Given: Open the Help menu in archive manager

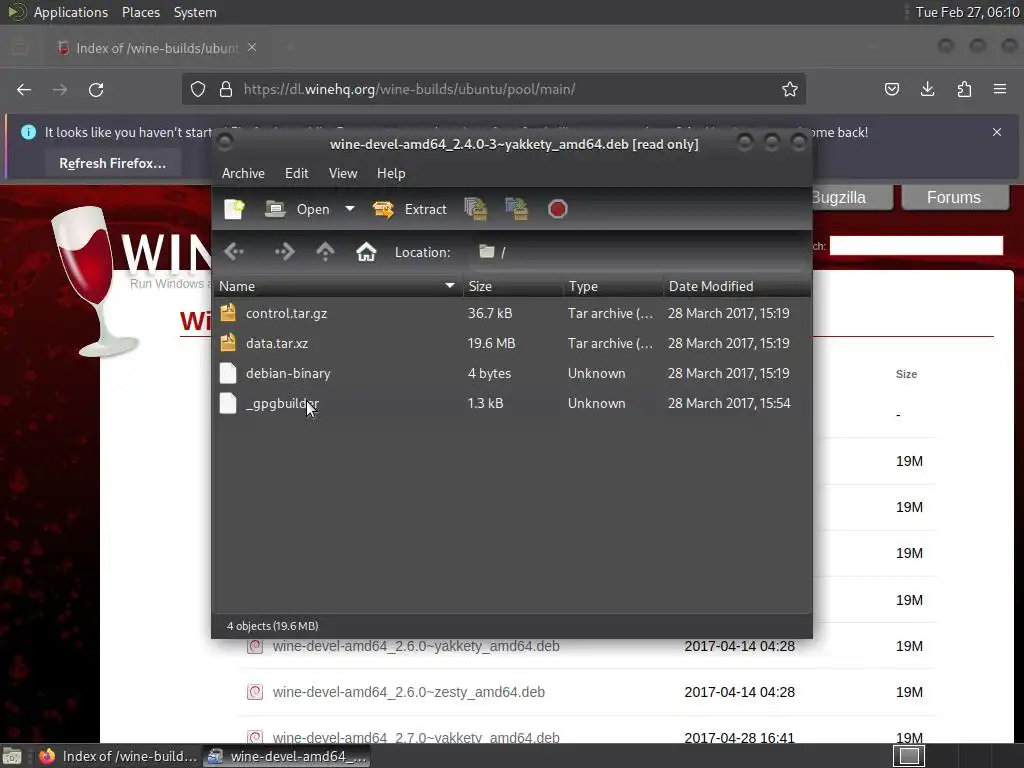Looking at the screenshot, I should coord(391,173).
